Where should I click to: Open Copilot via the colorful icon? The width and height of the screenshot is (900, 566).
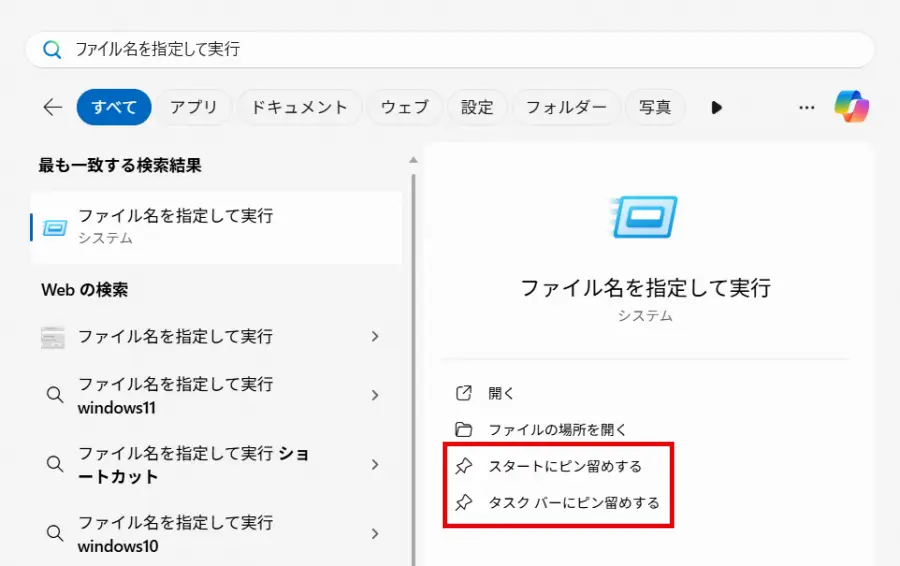click(x=852, y=106)
